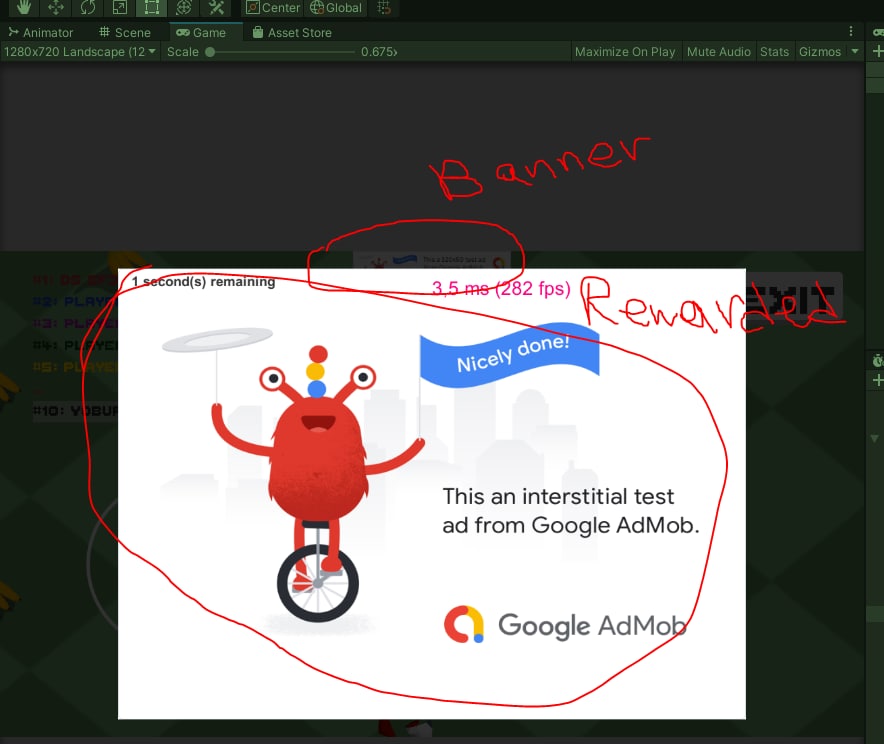This screenshot has height=744, width=884.
Task: Click the '#10: YOBUR' leaderboard entry
Action: pos(76,411)
